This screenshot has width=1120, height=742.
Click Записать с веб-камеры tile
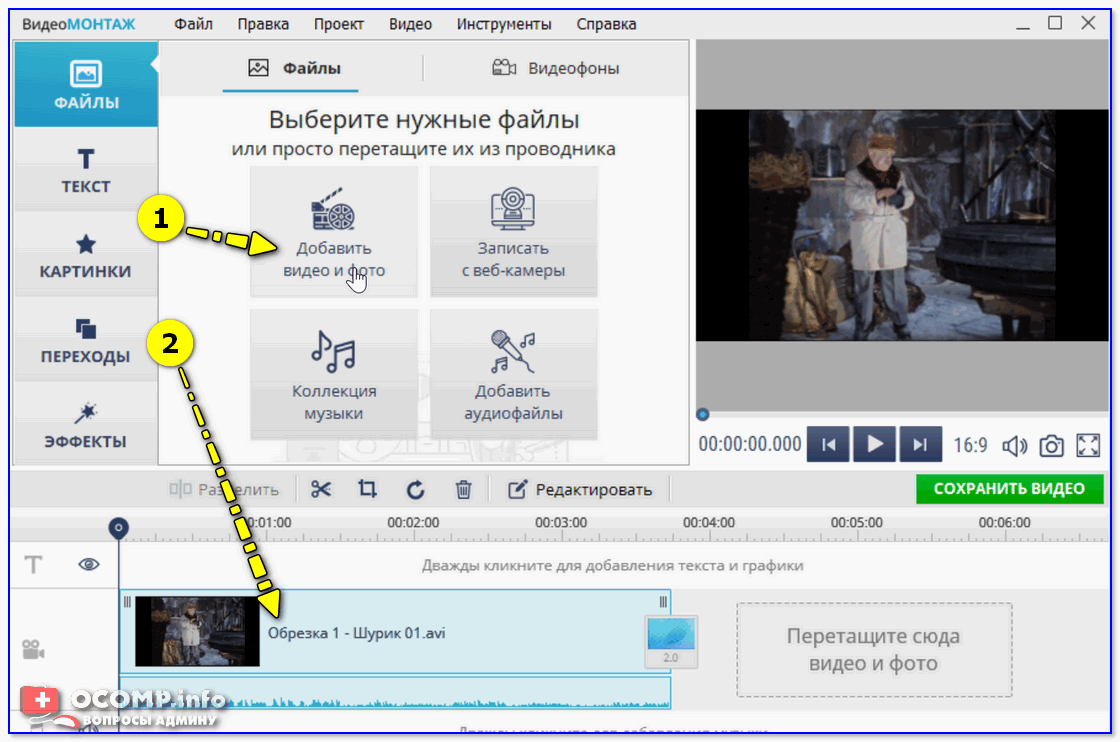514,231
